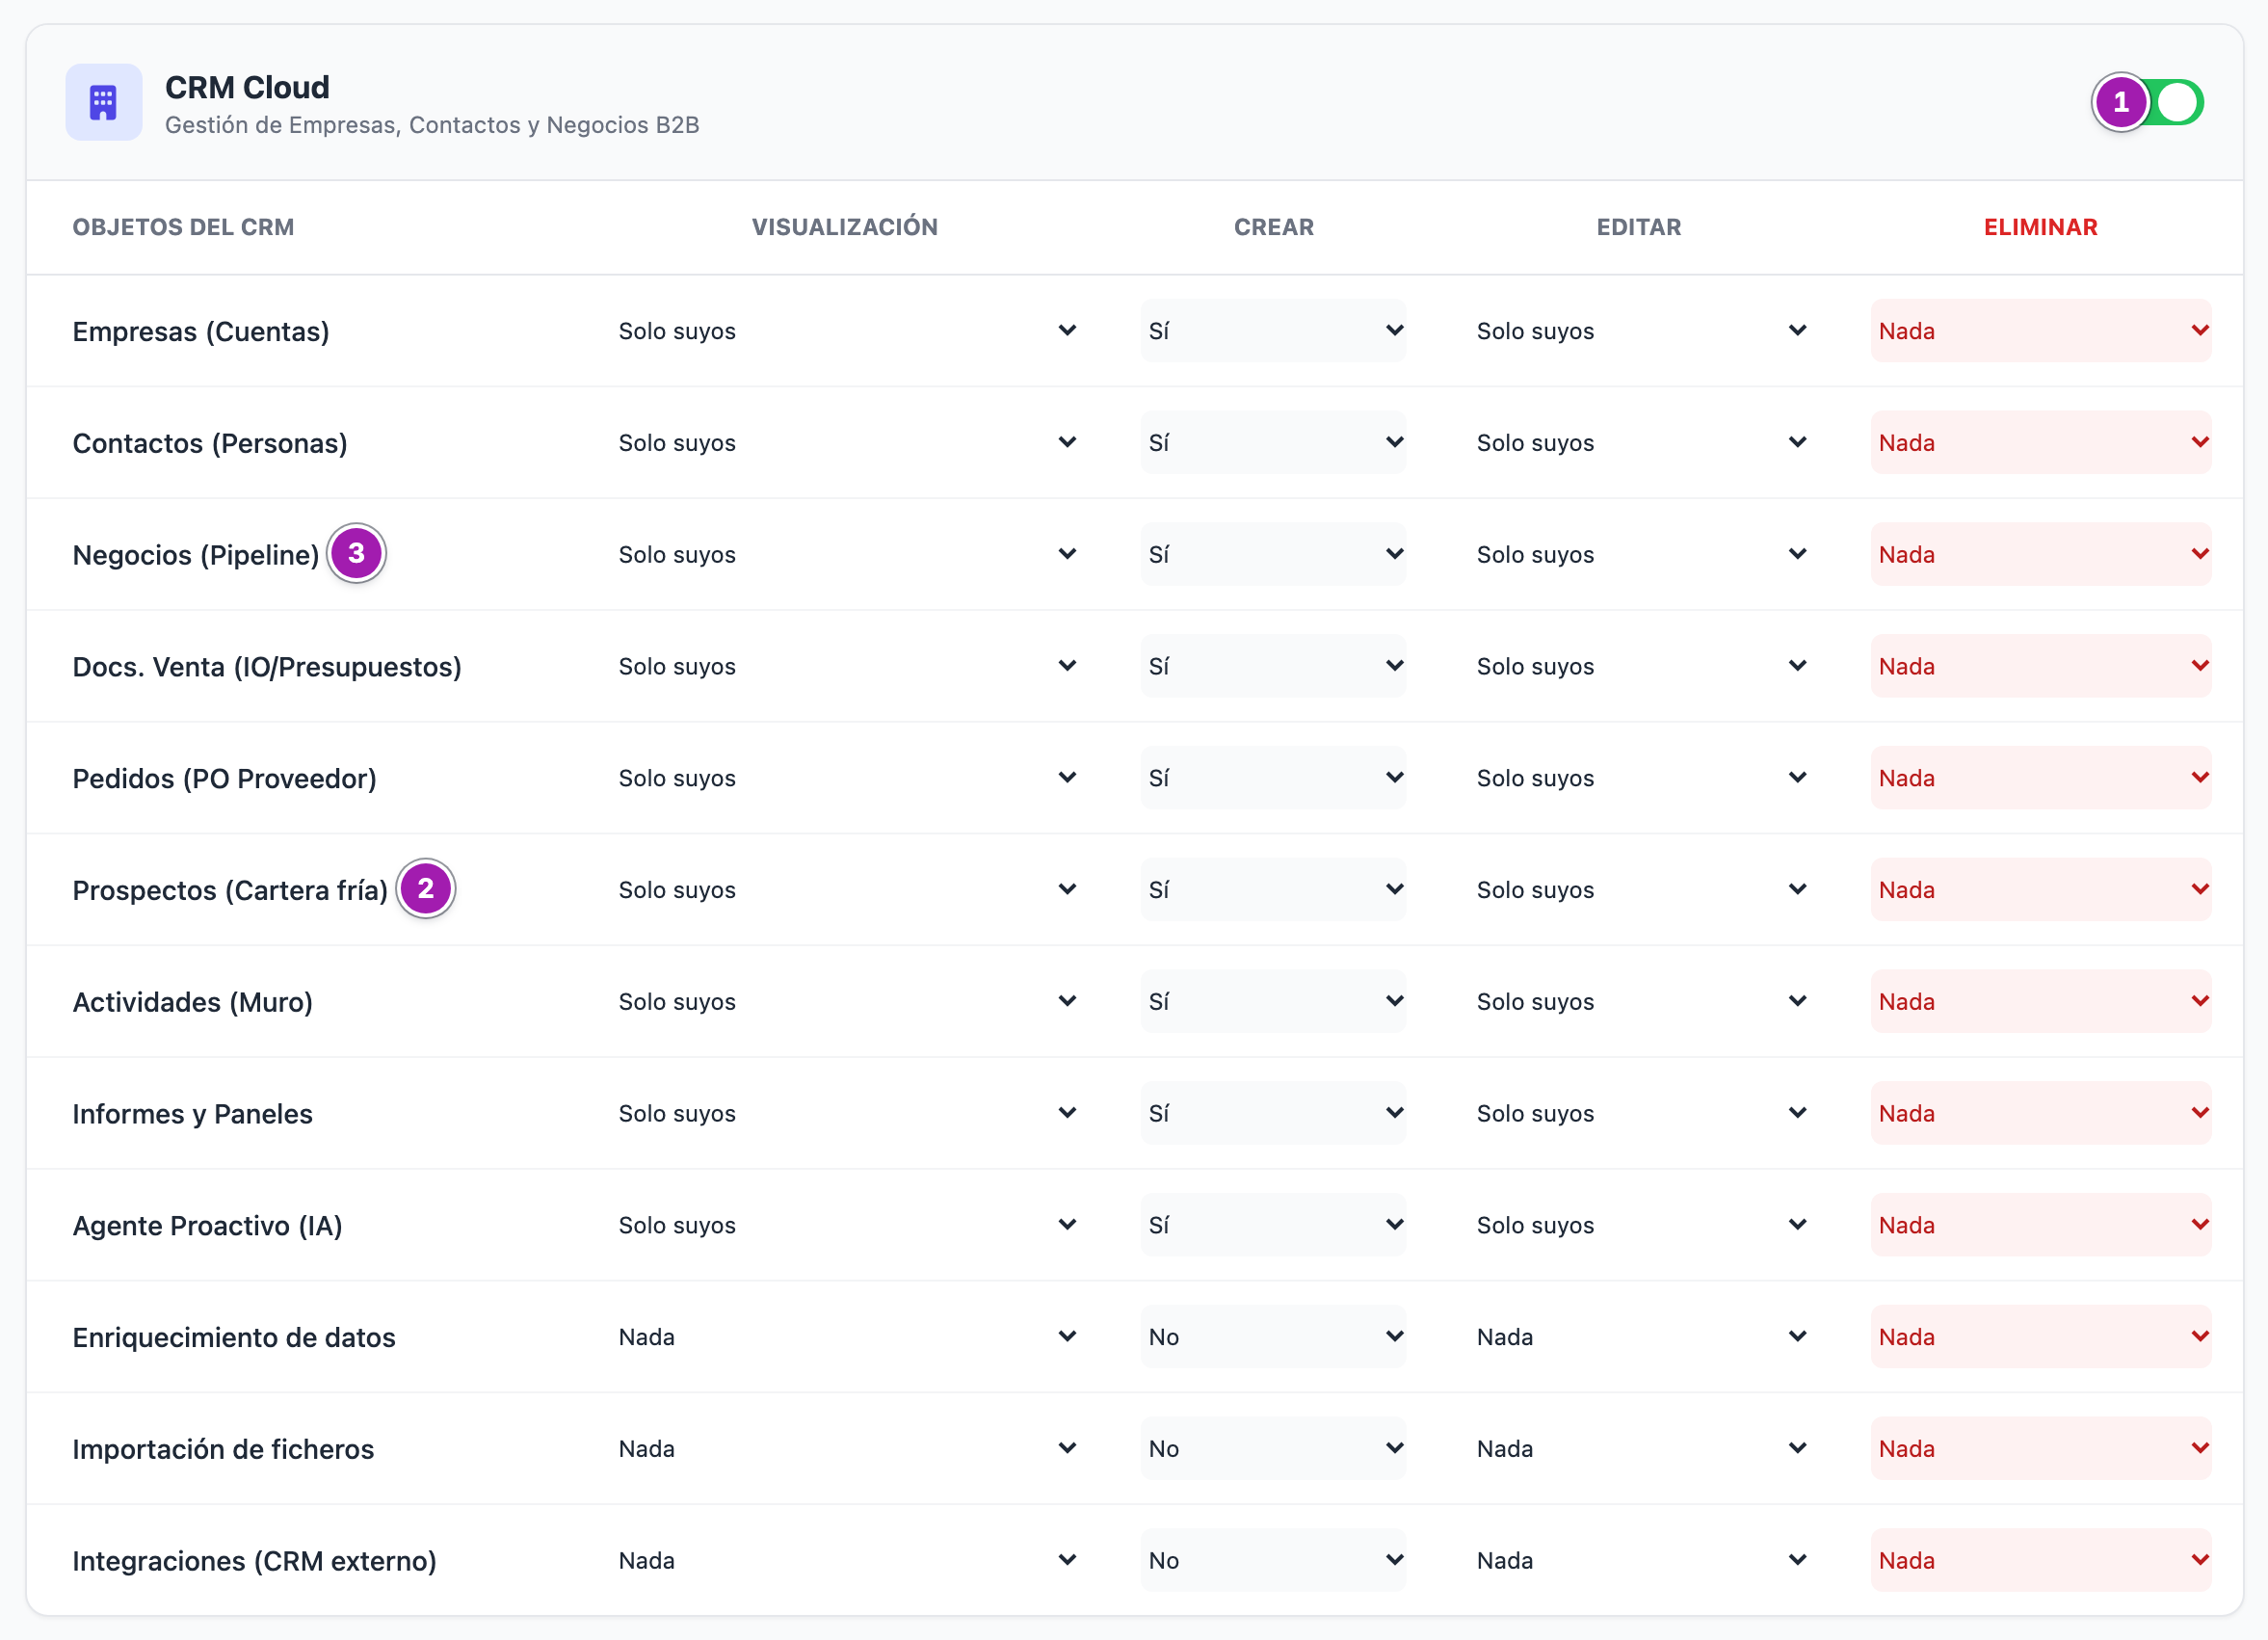Open Eliminar dropdown for Actividades (Muro)
The image size is (2268, 1640).
[x=2041, y=1002]
